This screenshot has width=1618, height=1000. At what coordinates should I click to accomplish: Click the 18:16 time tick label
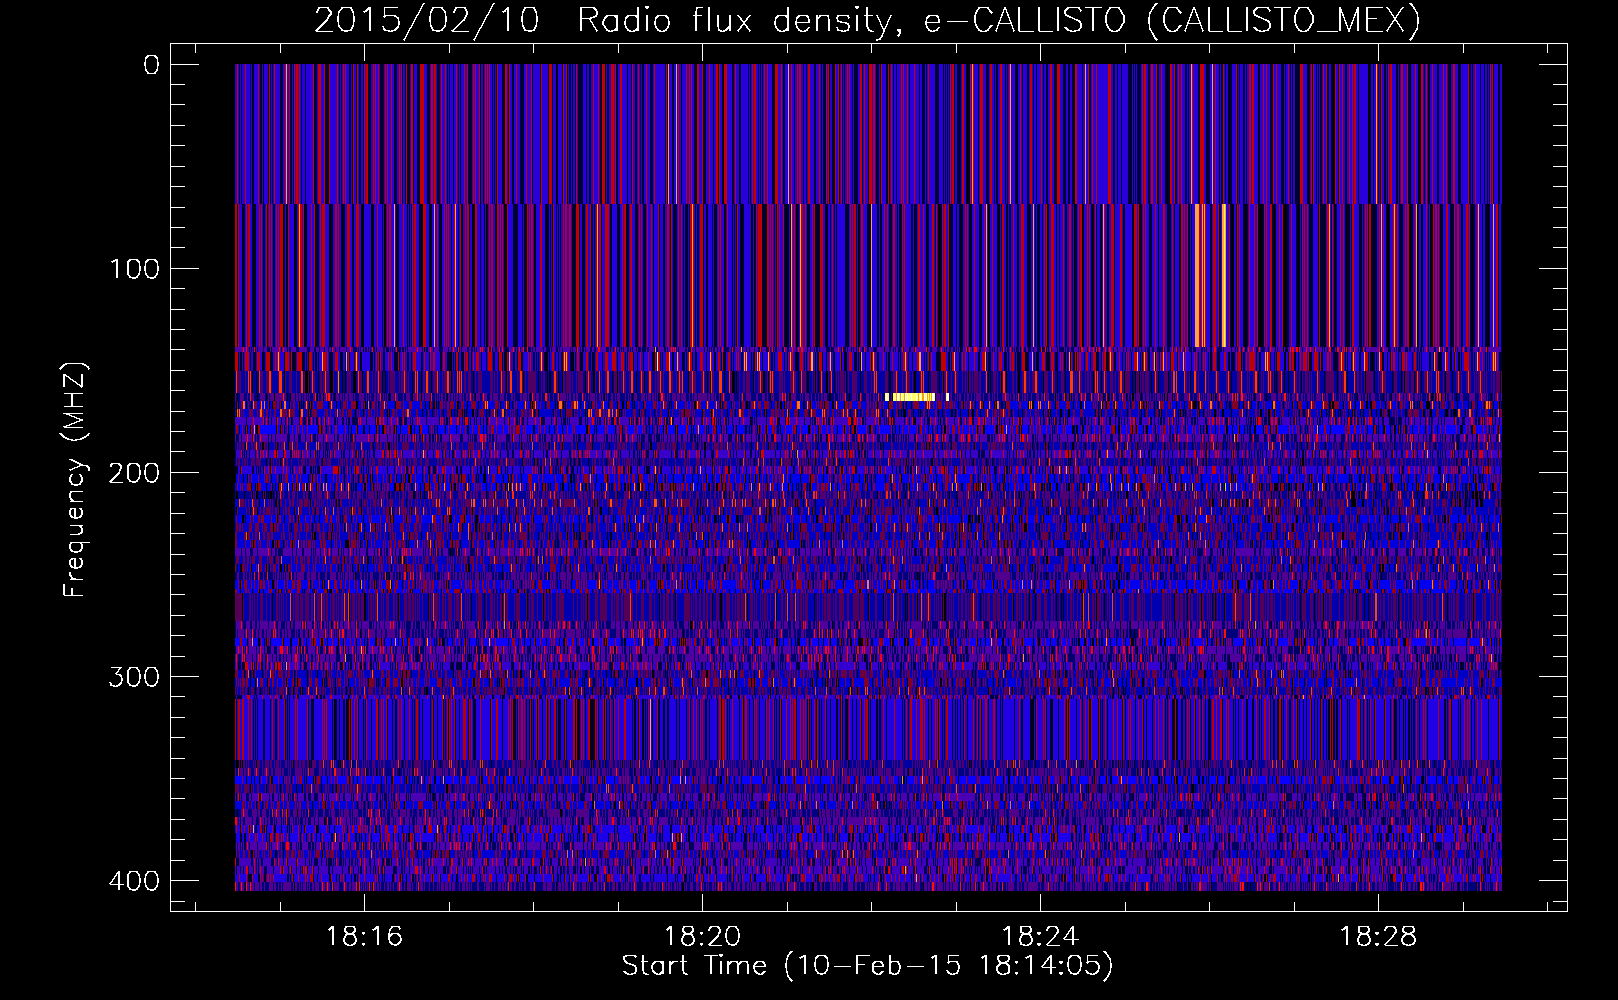[364, 936]
